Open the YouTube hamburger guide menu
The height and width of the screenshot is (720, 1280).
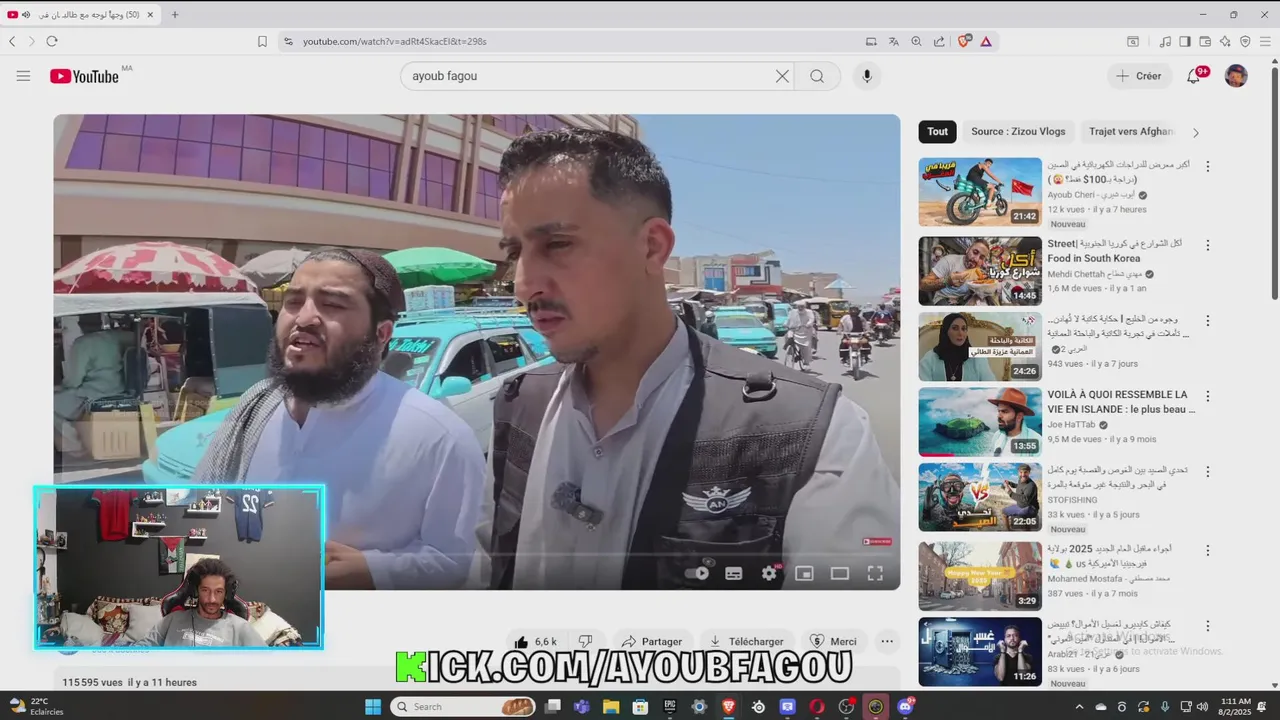[23, 76]
